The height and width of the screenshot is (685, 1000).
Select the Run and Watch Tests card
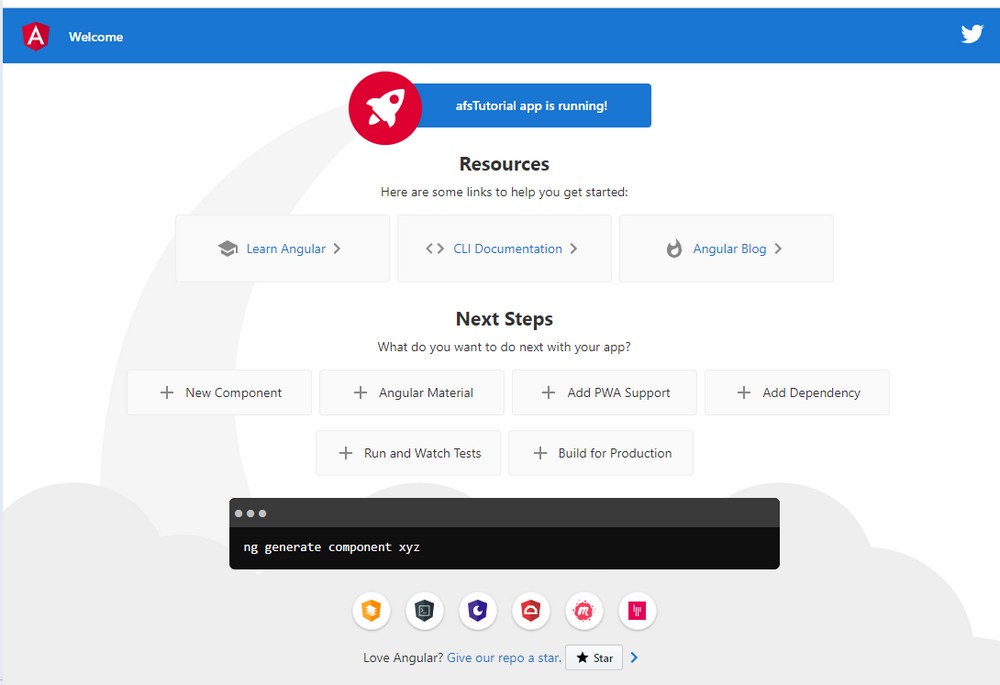[408, 453]
